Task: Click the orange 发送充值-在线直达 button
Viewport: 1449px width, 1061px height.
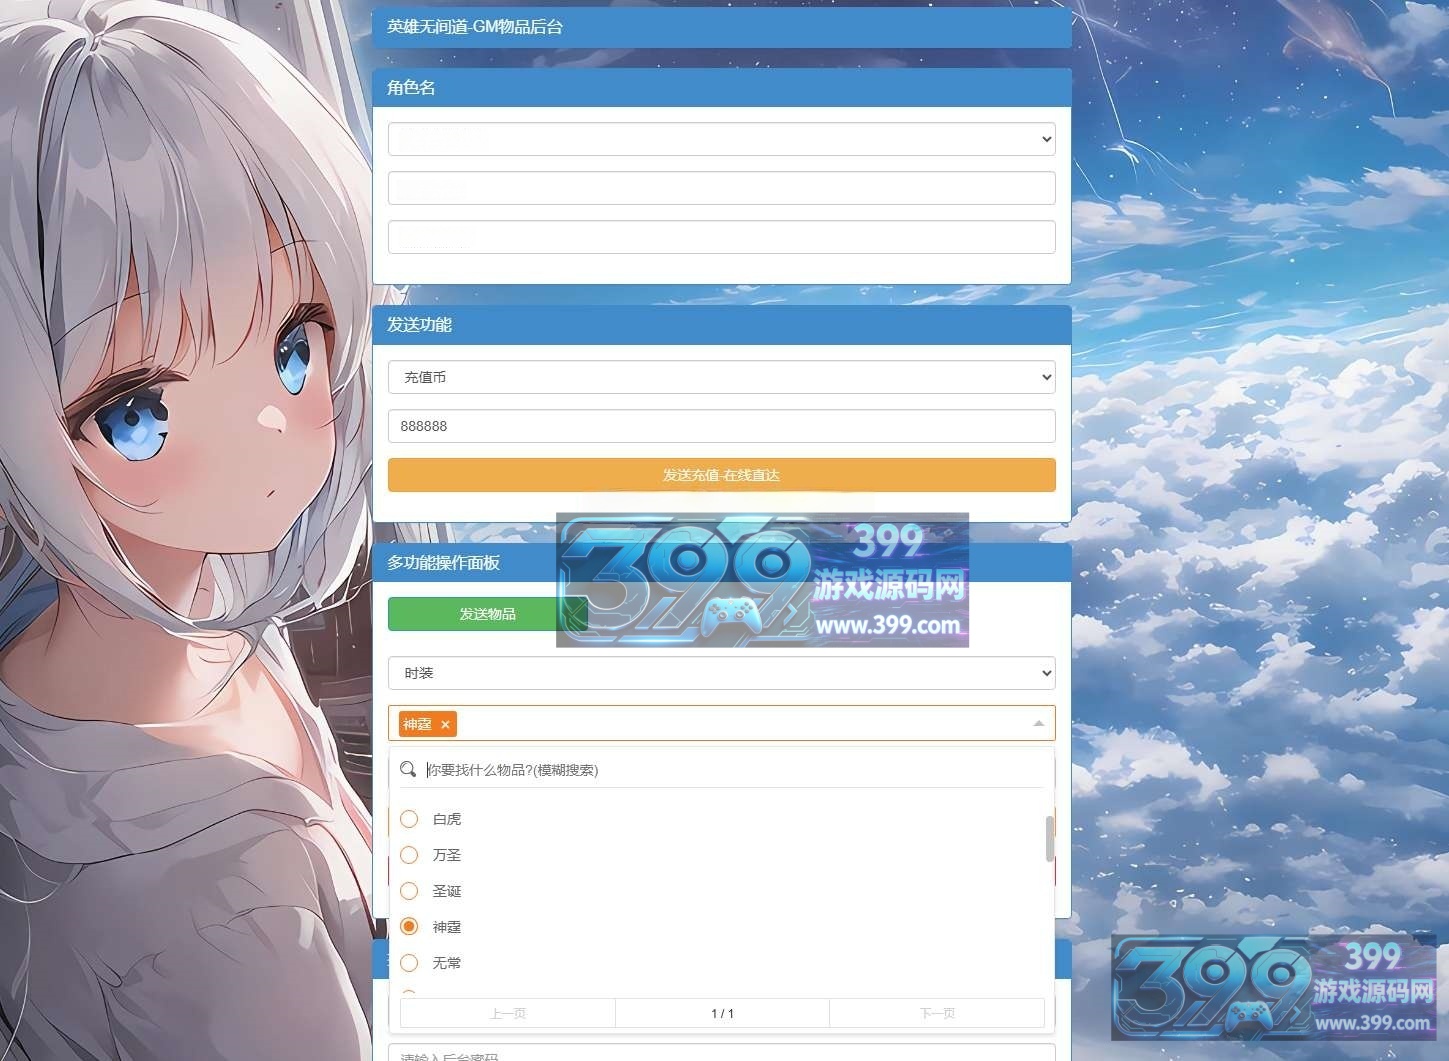Action: 721,475
